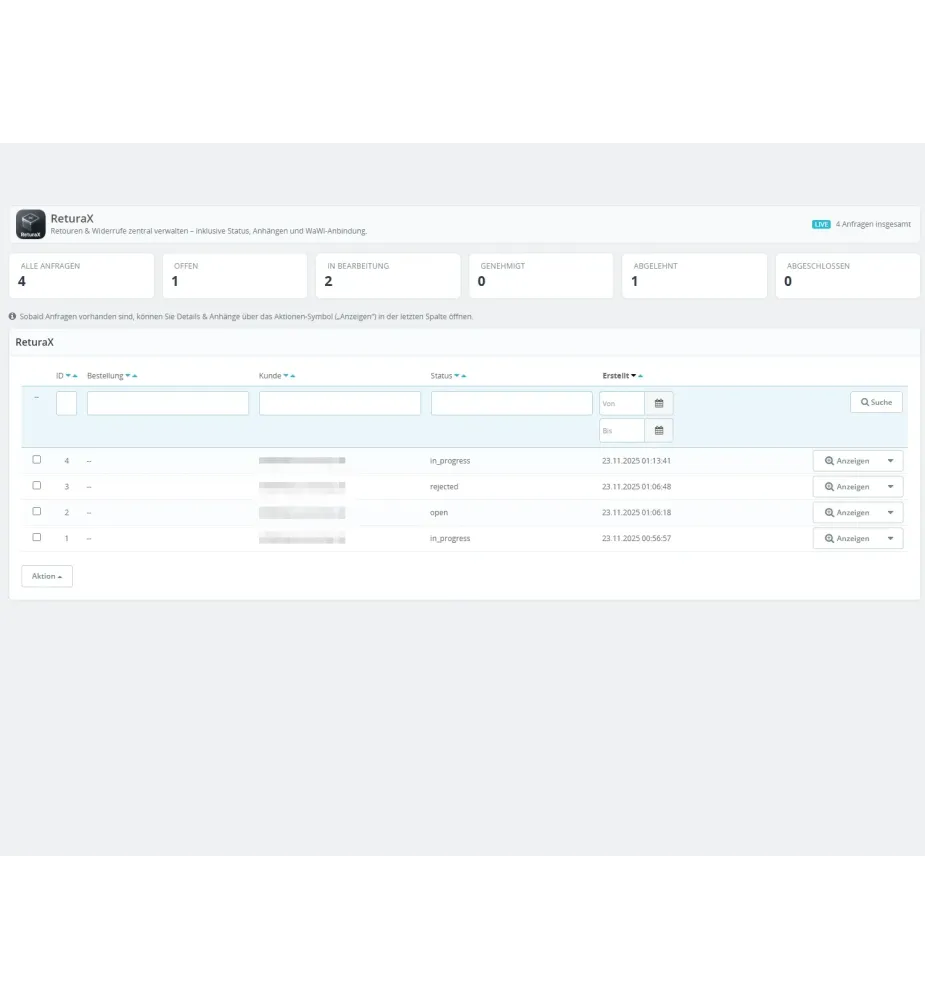Click into the Kunde filter input field
The width and height of the screenshot is (925, 1000).
tap(340, 402)
